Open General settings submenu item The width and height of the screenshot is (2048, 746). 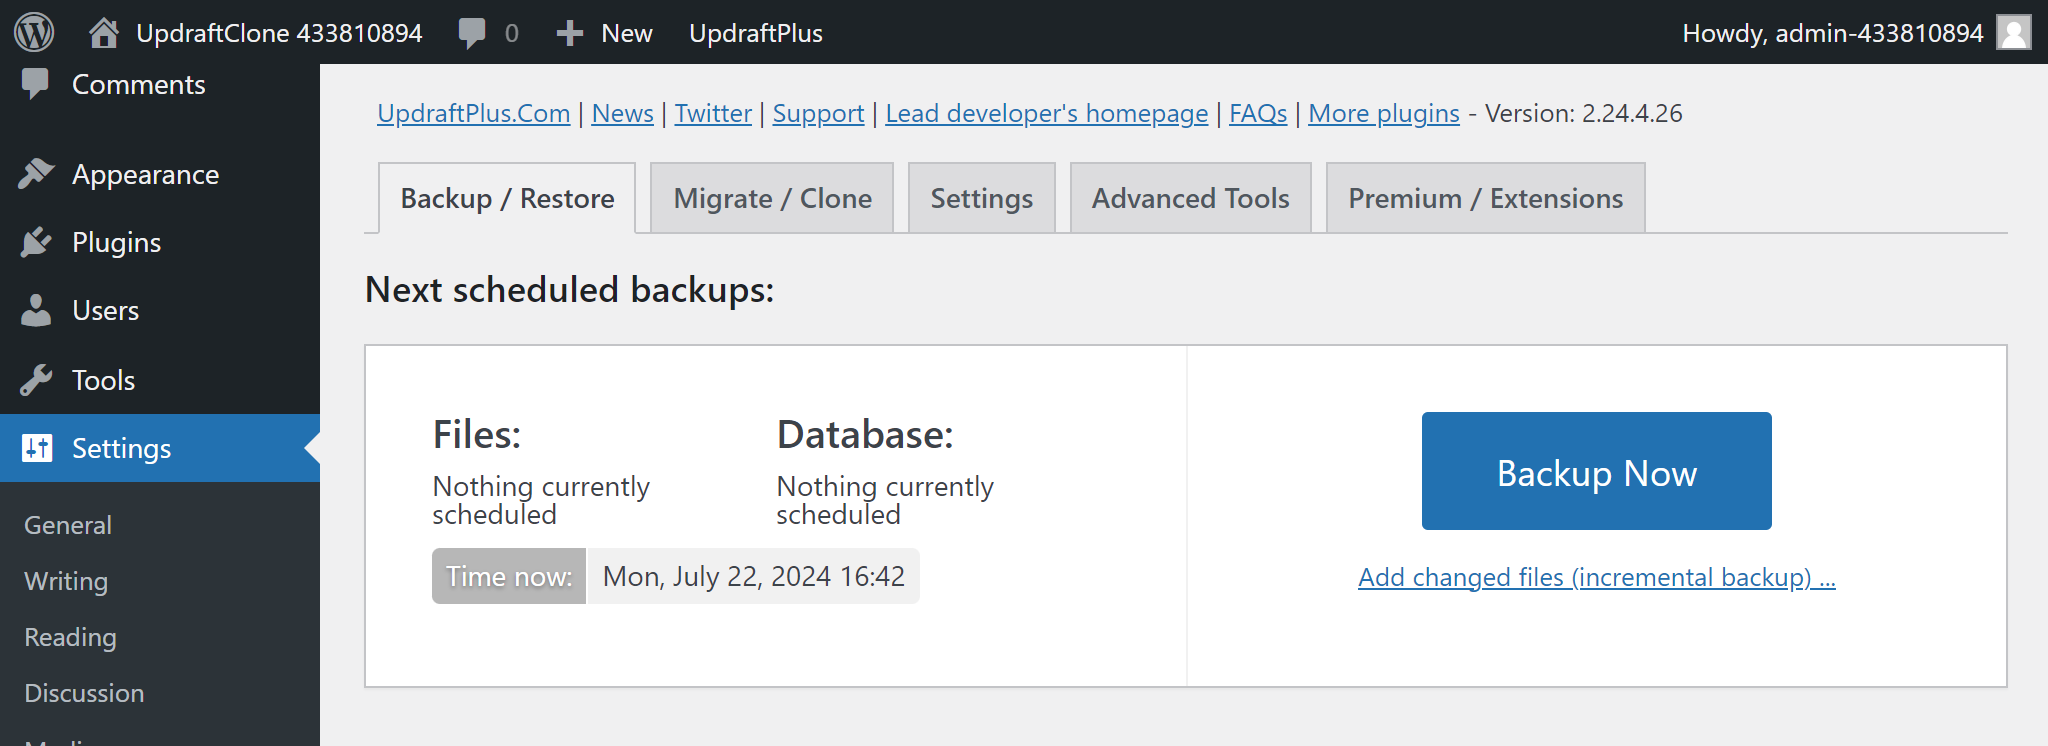pyautogui.click(x=68, y=525)
